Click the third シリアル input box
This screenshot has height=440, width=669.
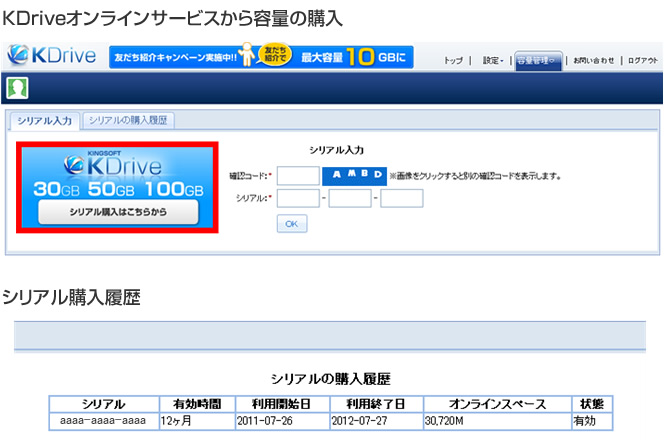tap(402, 198)
